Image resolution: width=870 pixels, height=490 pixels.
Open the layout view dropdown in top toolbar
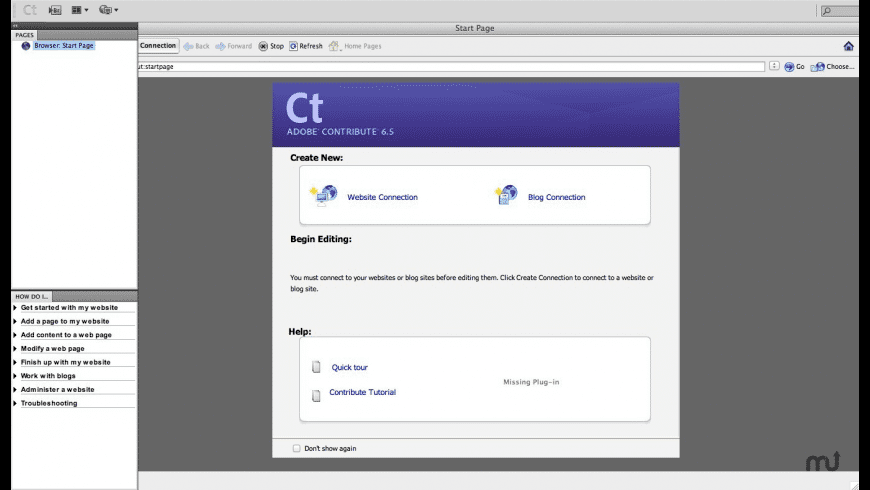pos(79,10)
